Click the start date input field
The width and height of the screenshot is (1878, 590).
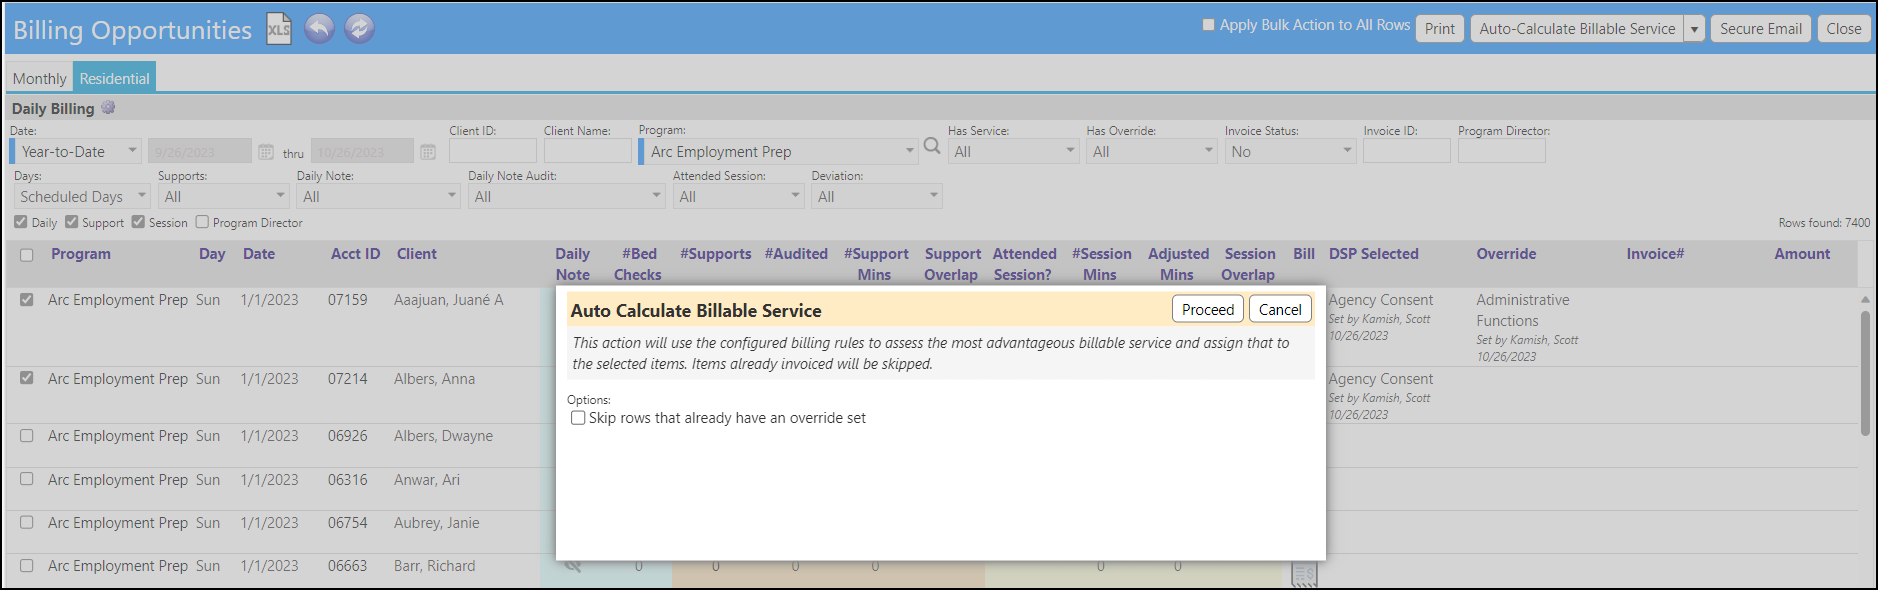pos(200,151)
